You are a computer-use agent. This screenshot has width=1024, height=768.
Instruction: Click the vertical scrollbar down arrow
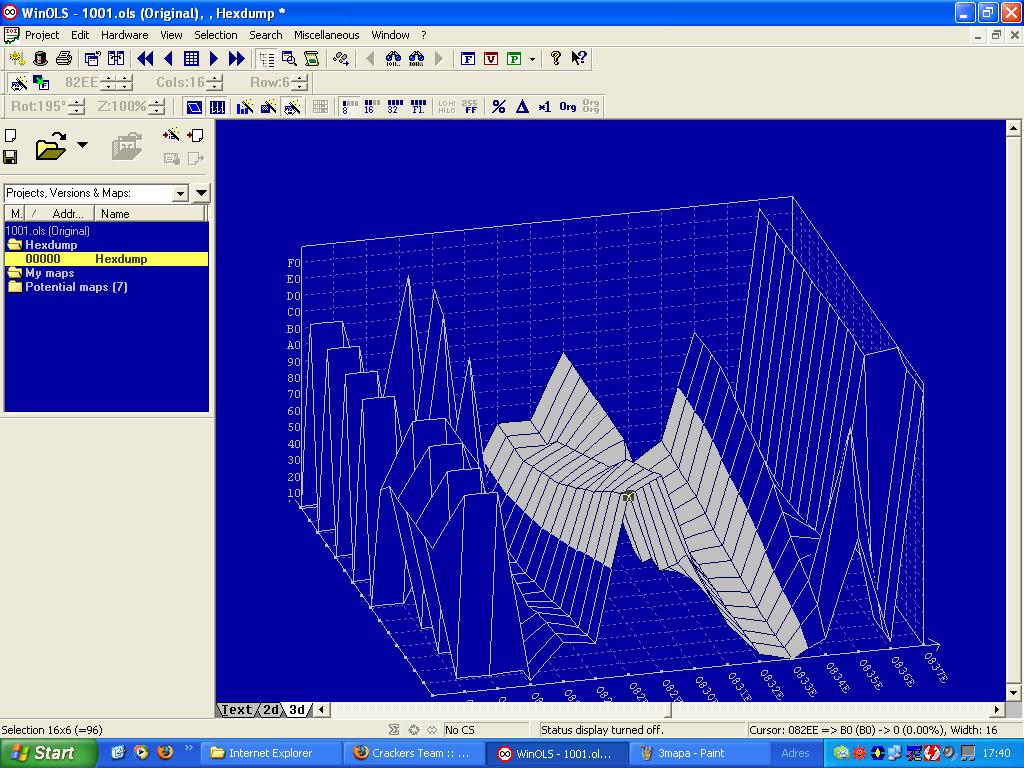(x=1013, y=693)
